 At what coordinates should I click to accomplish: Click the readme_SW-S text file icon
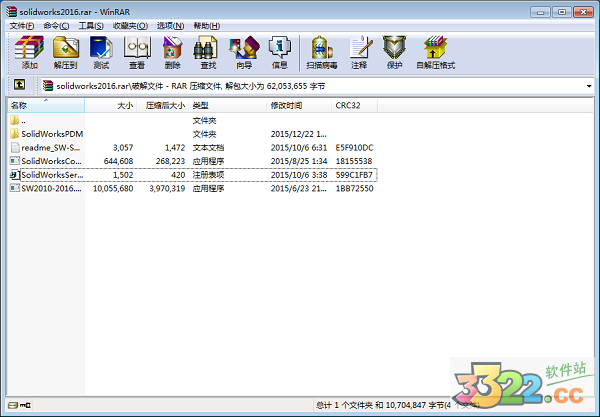[15, 147]
